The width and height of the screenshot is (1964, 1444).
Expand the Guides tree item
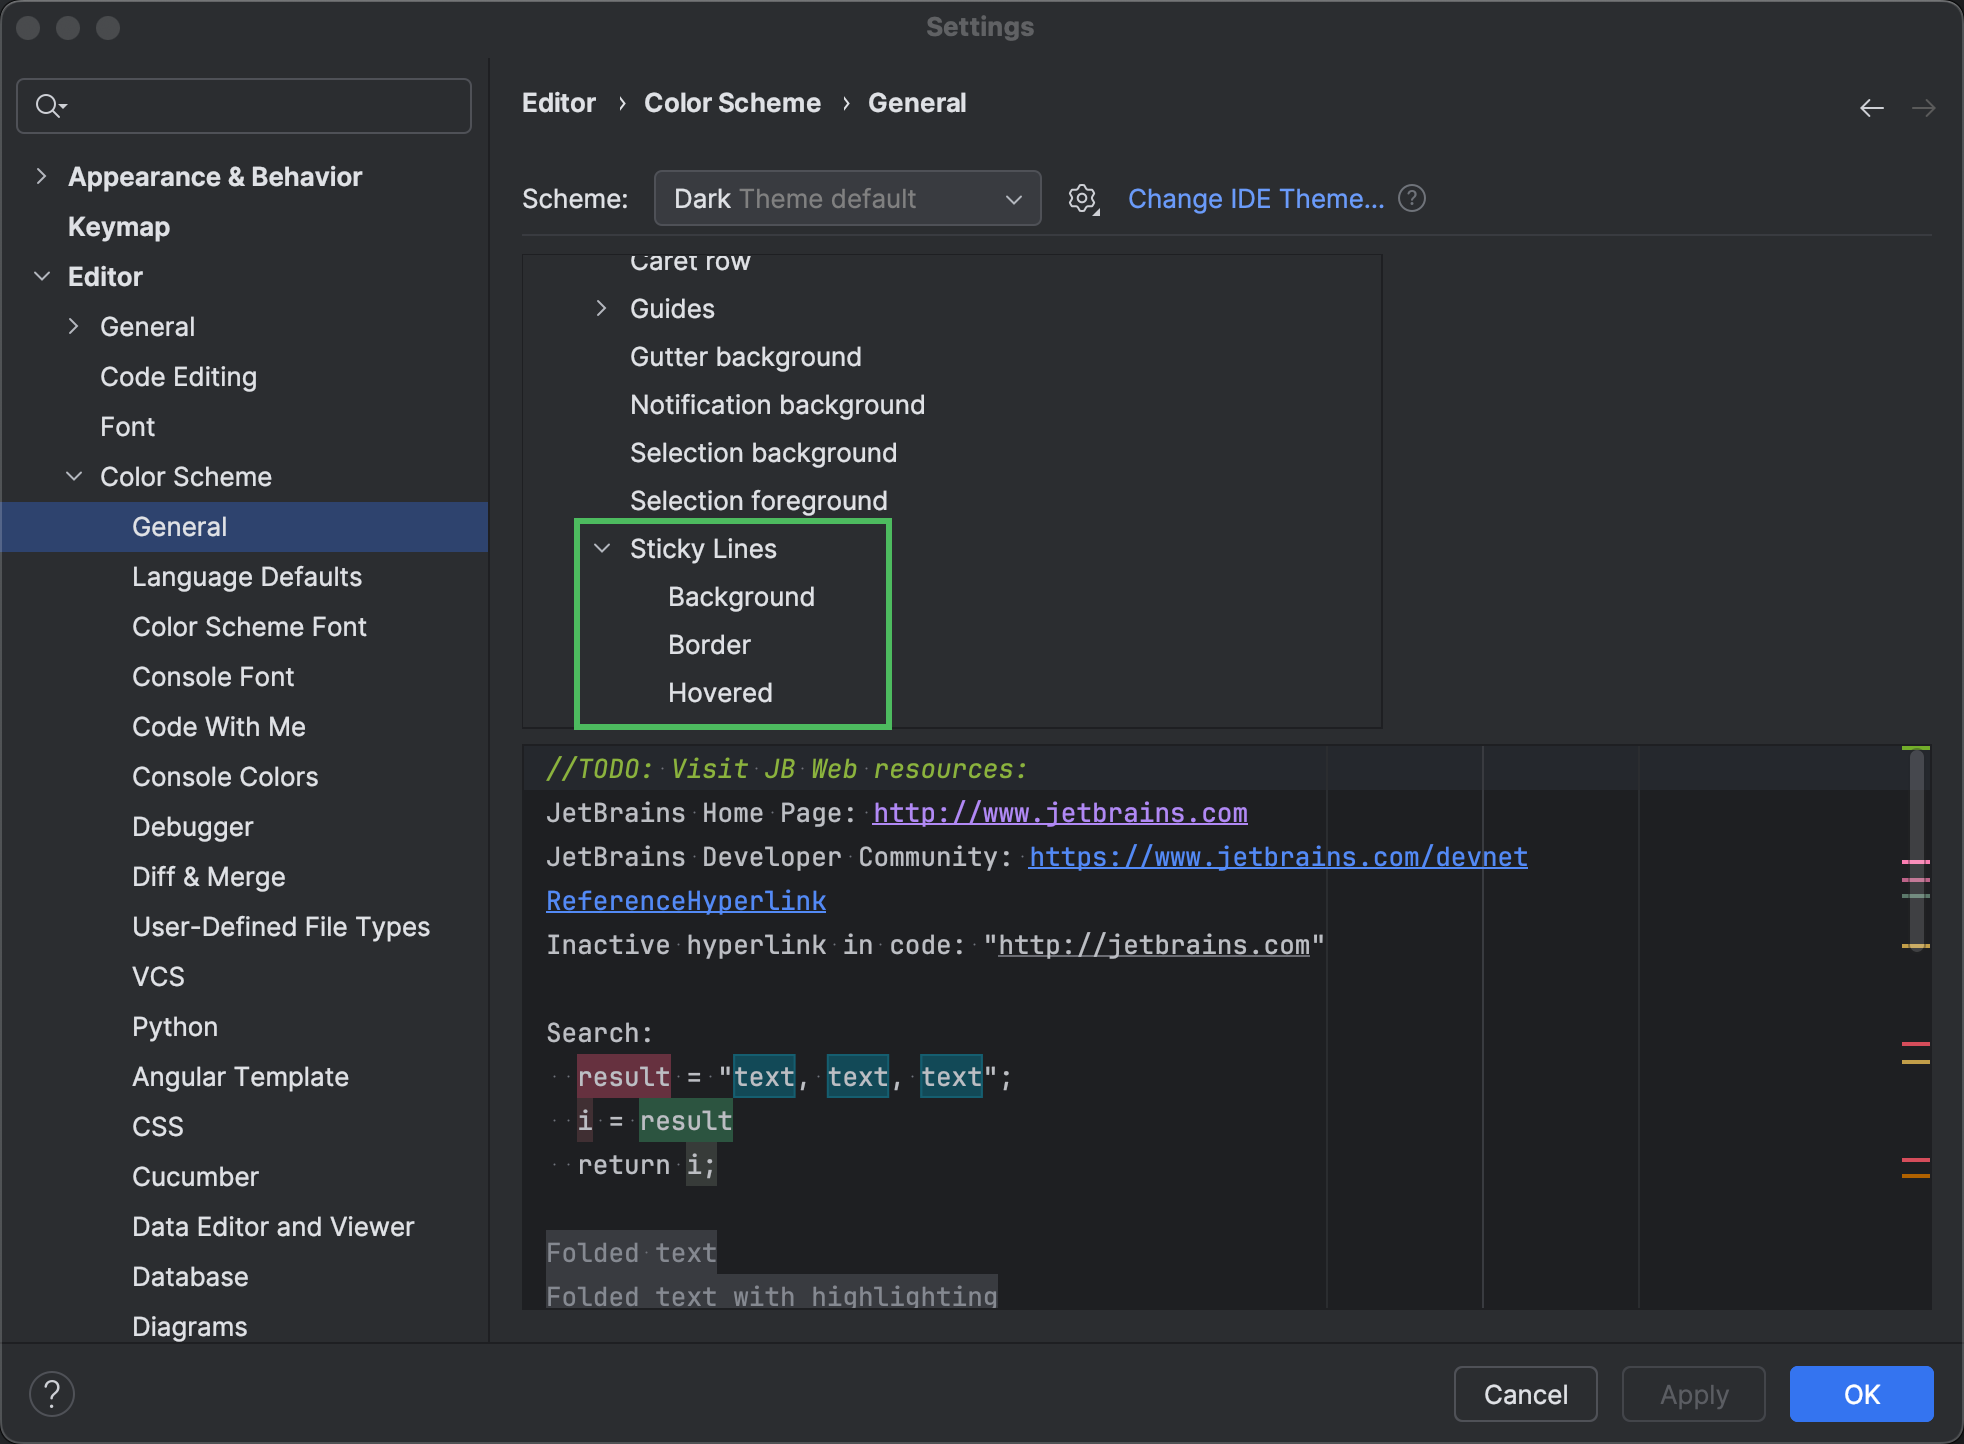tap(601, 308)
